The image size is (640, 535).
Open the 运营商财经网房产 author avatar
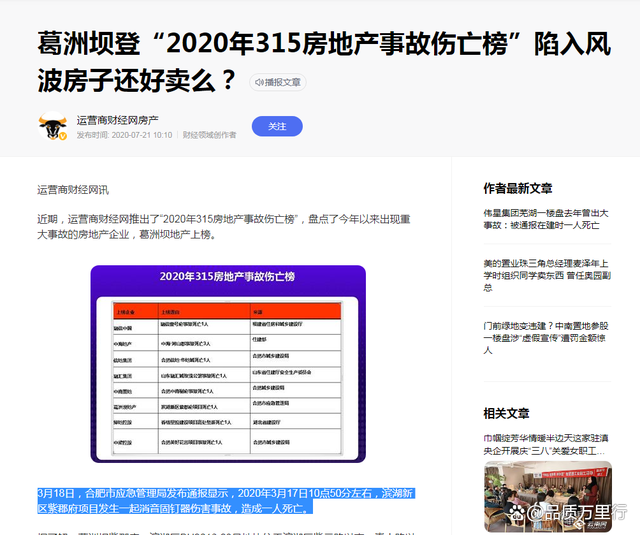pos(52,126)
